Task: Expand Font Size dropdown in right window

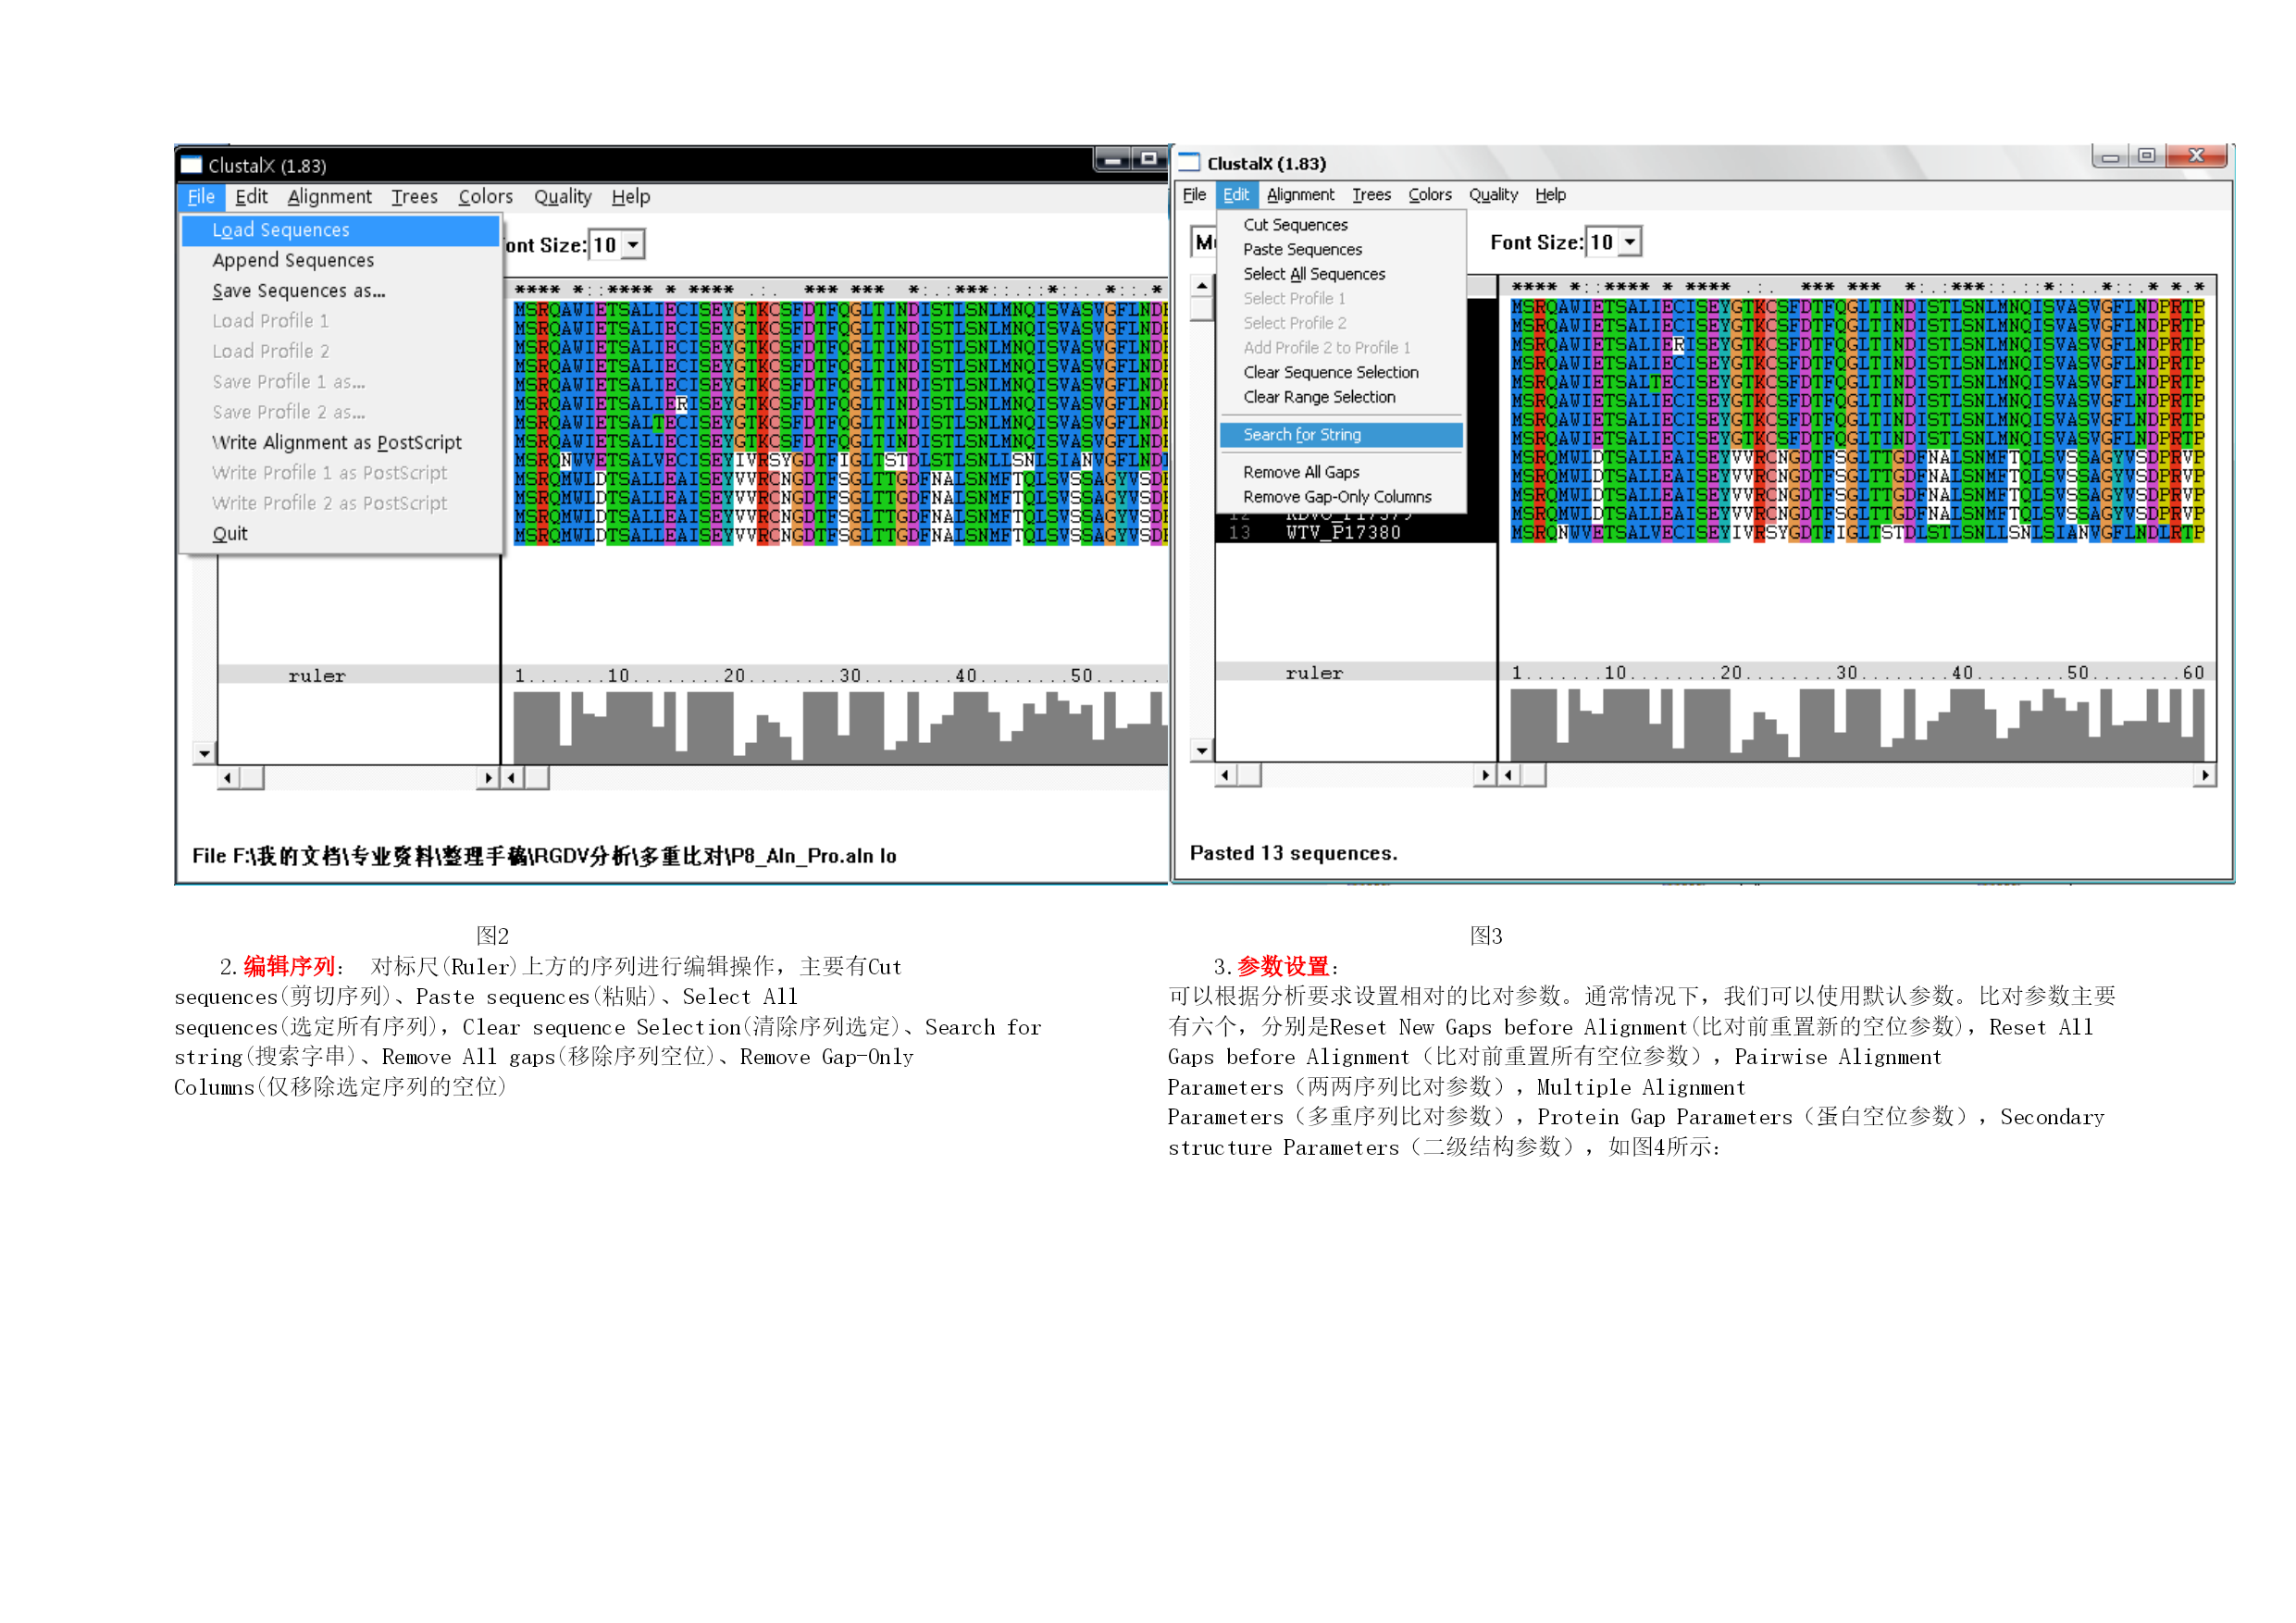Action: click(1630, 242)
